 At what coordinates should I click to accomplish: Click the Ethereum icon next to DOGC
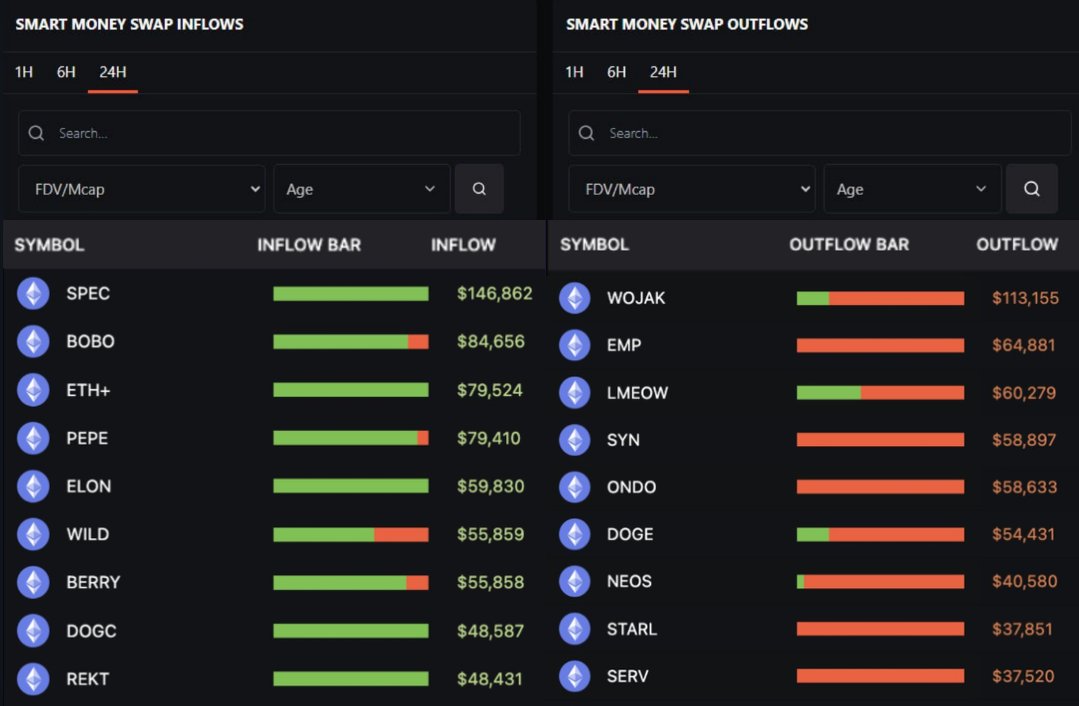point(33,631)
